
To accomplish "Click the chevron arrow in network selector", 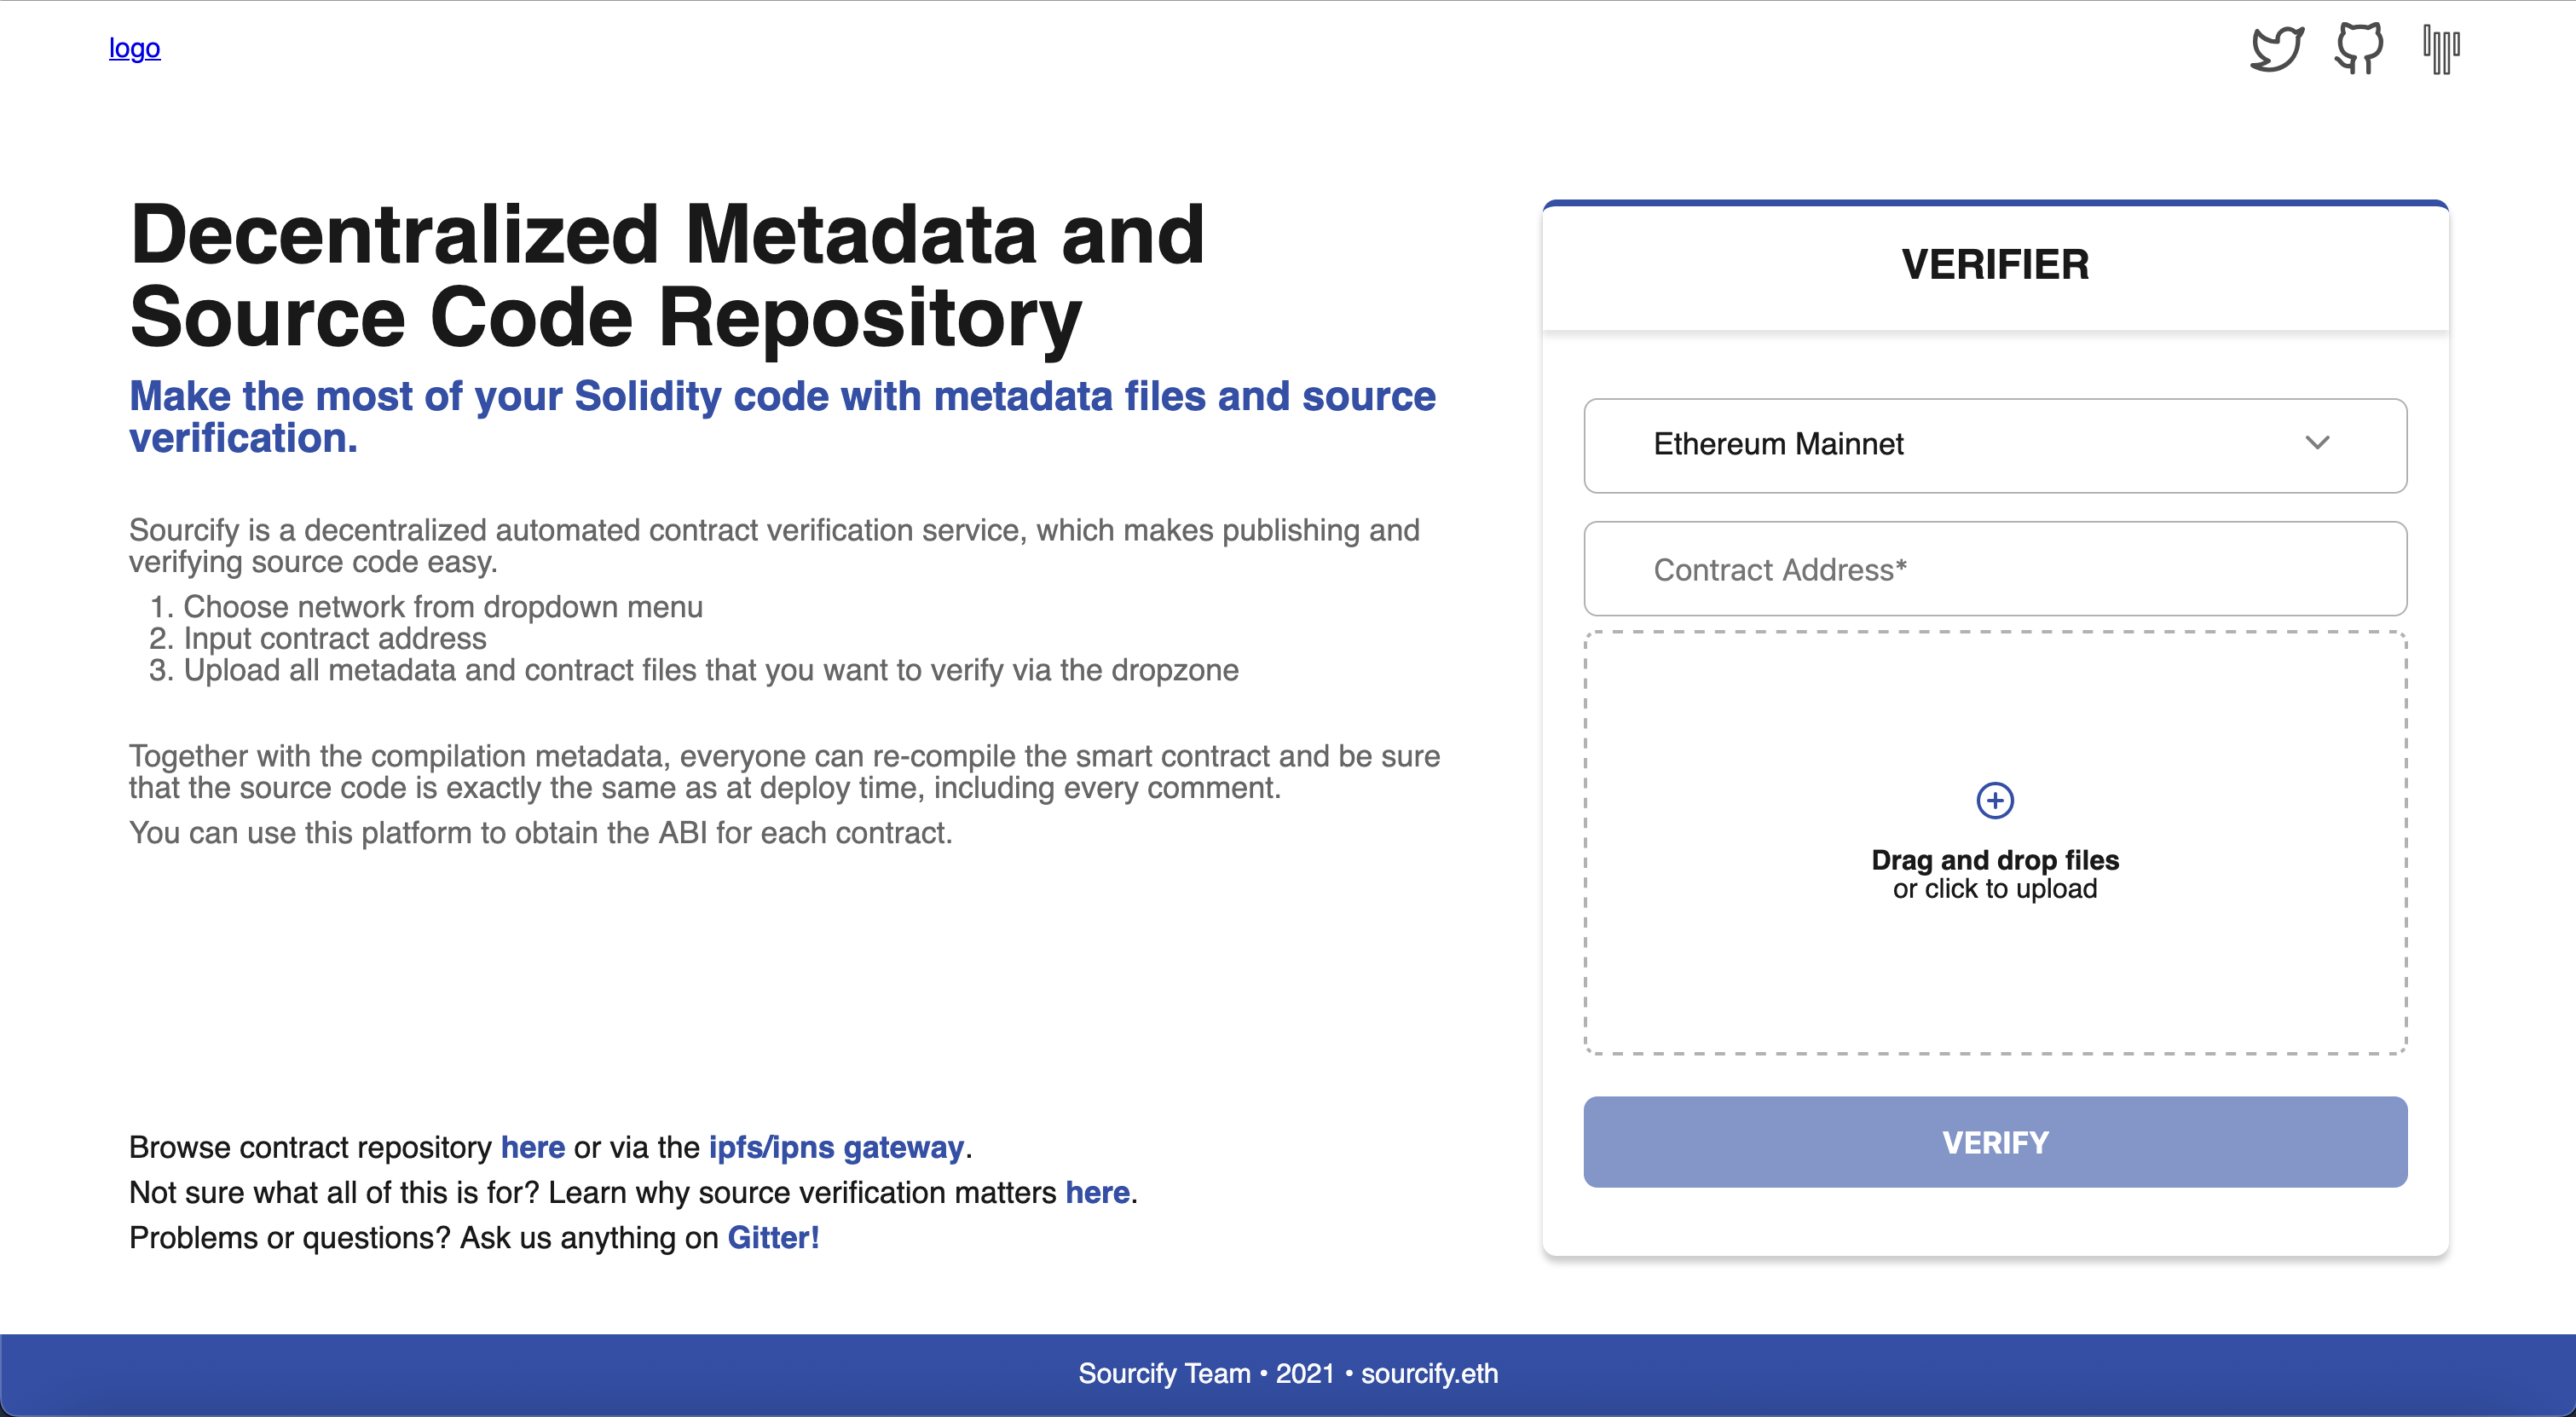I will (x=2317, y=443).
